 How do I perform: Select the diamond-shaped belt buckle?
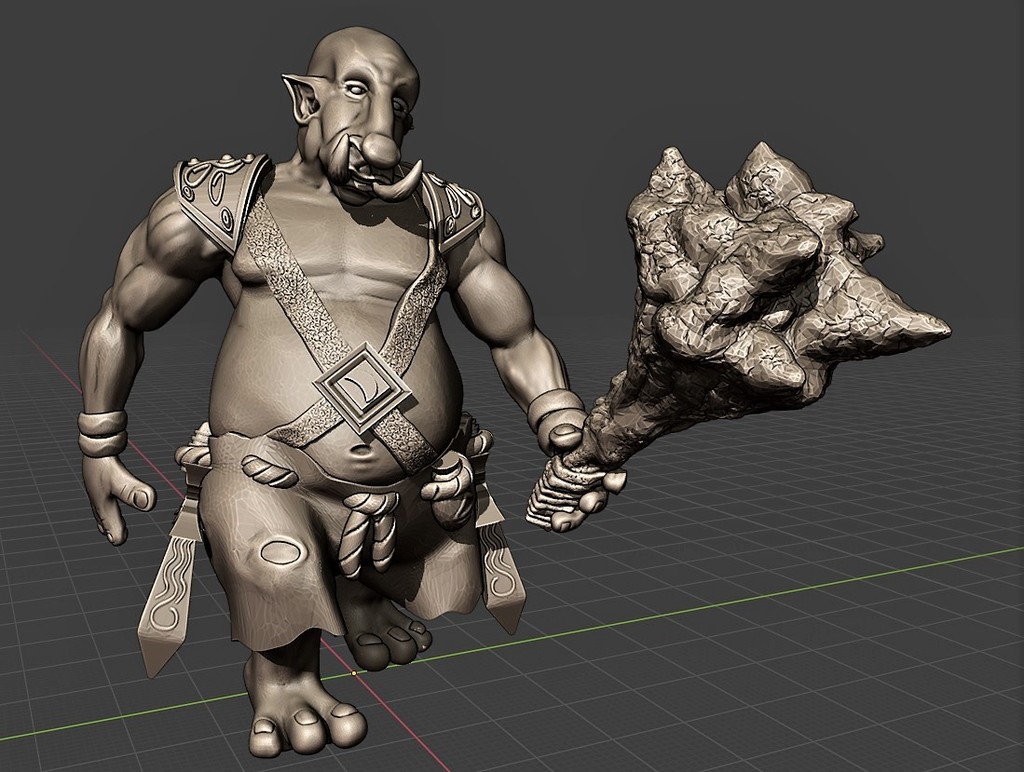[x=363, y=390]
